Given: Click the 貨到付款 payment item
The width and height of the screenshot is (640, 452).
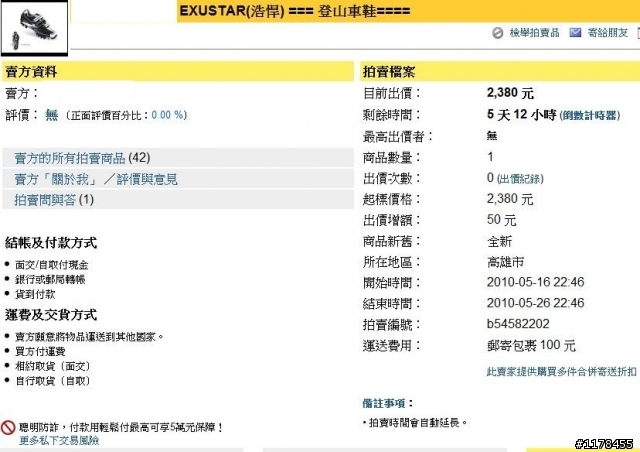Looking at the screenshot, I should 35,294.
